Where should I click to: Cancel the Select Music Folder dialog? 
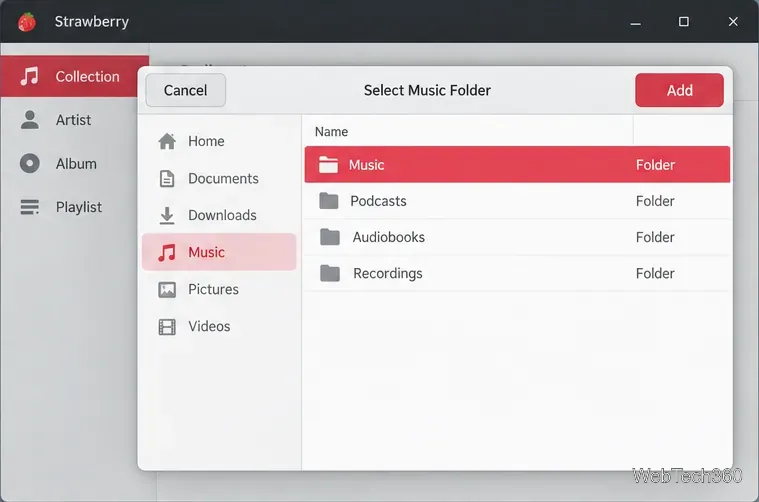tap(185, 90)
